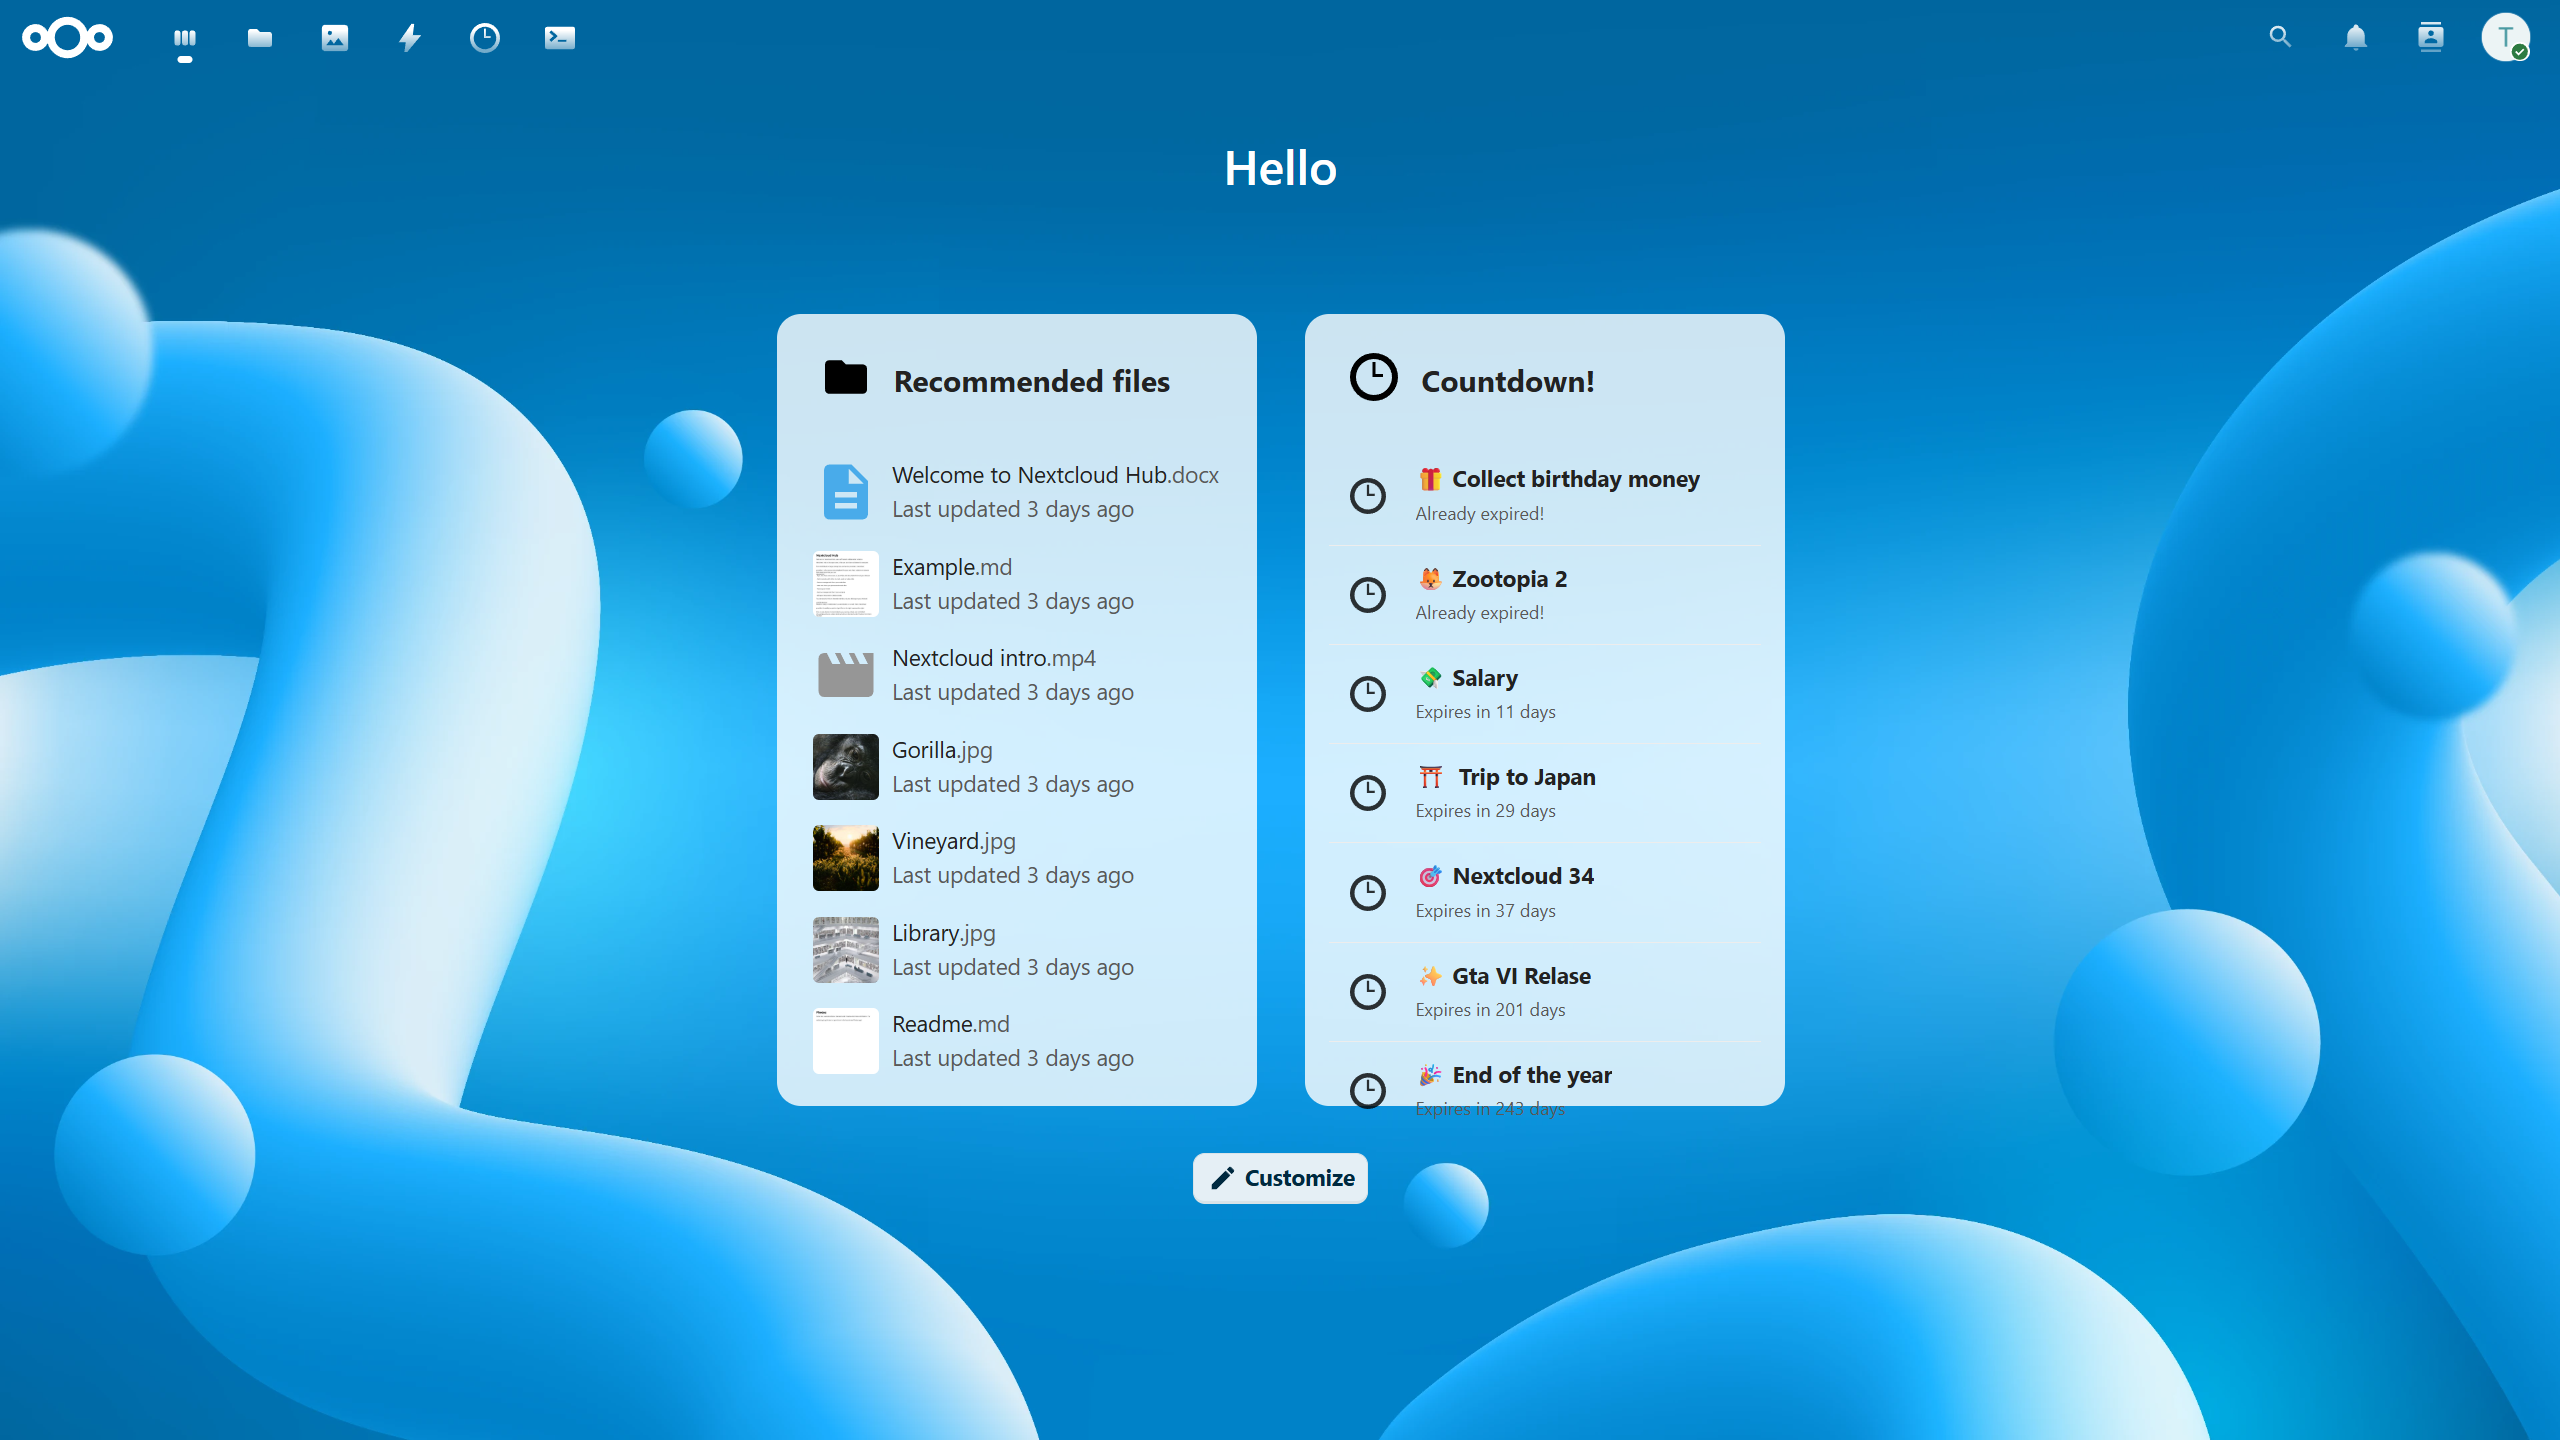Launch the terminal app icon in top bar
The height and width of the screenshot is (1440, 2560).
(x=560, y=38)
